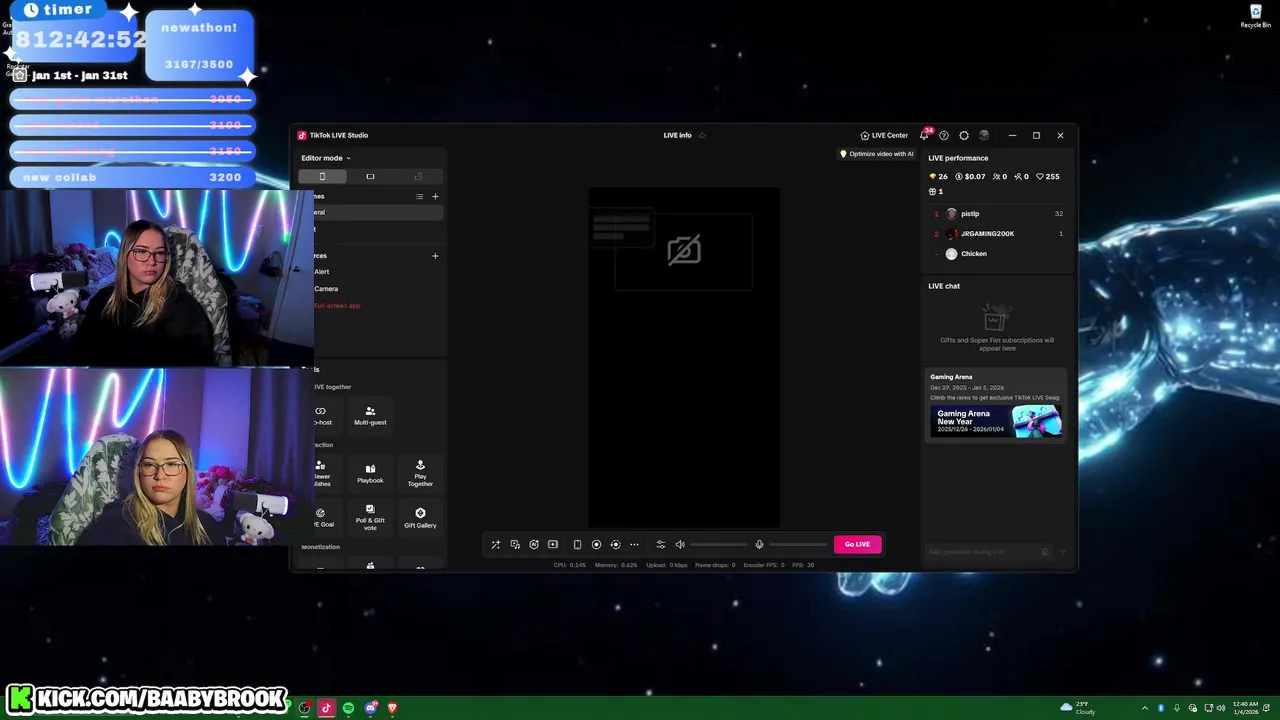This screenshot has width=1280, height=720.
Task: Open the settings gear in TikTok Studio
Action: click(964, 135)
